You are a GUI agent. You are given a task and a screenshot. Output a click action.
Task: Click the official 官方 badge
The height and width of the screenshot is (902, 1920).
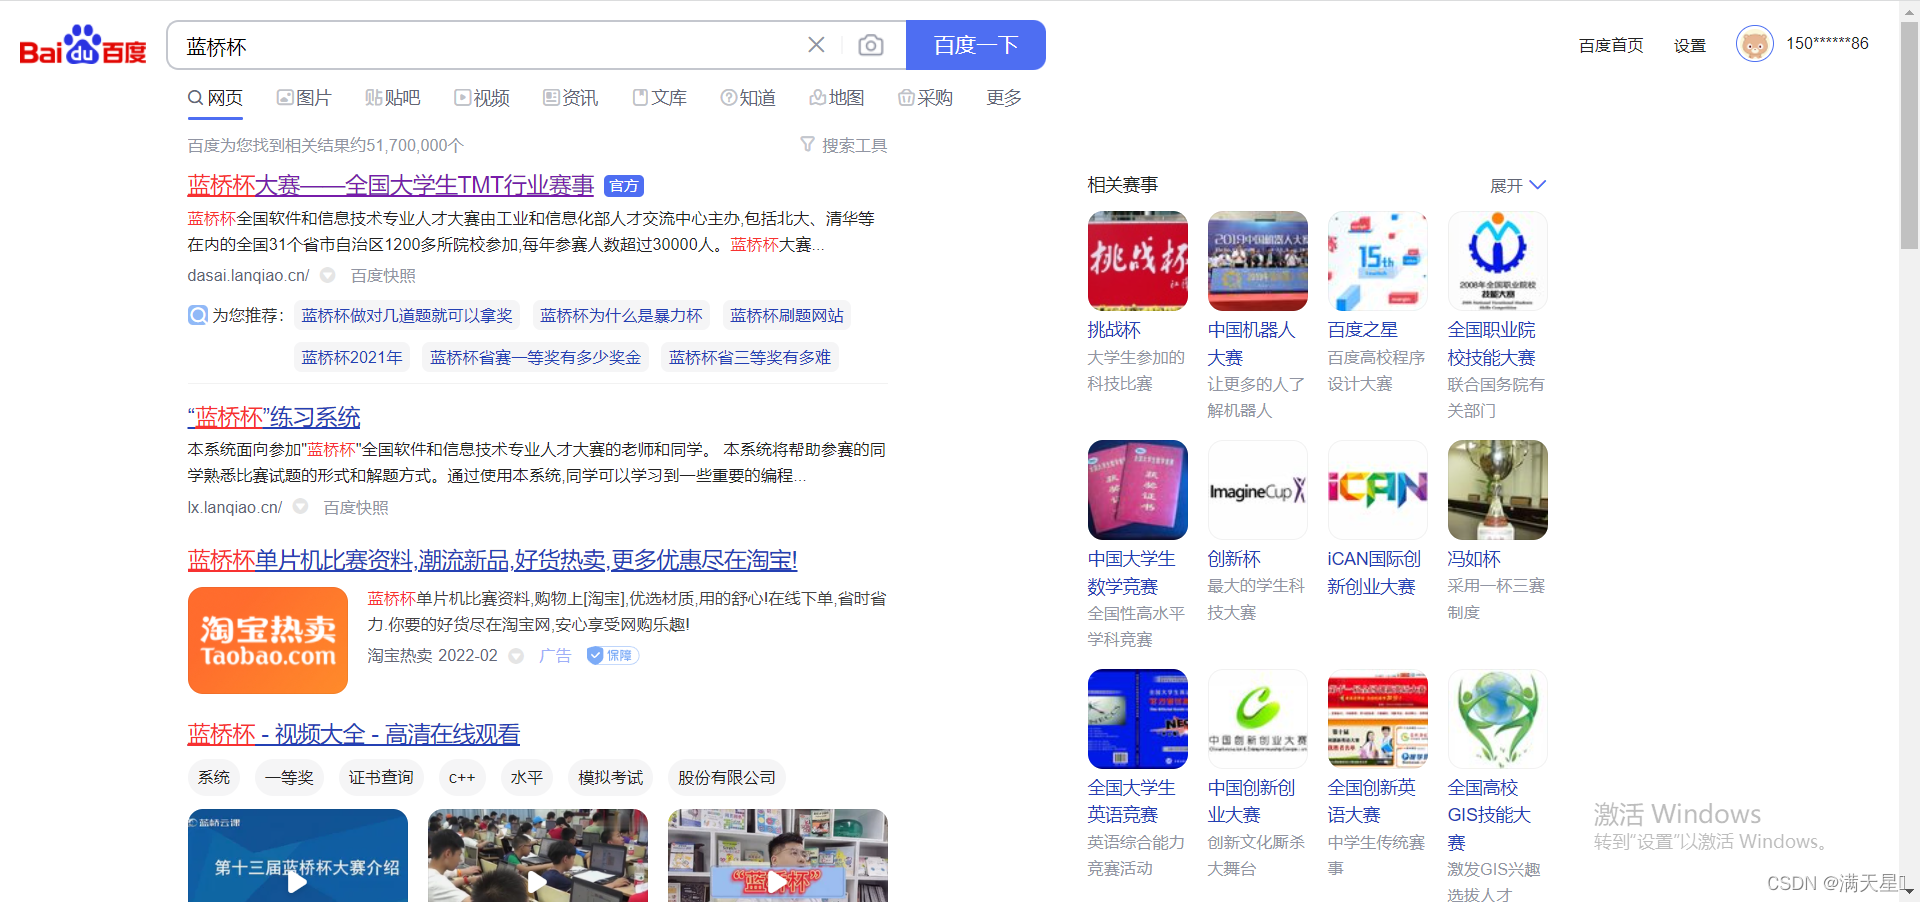pyautogui.click(x=624, y=186)
